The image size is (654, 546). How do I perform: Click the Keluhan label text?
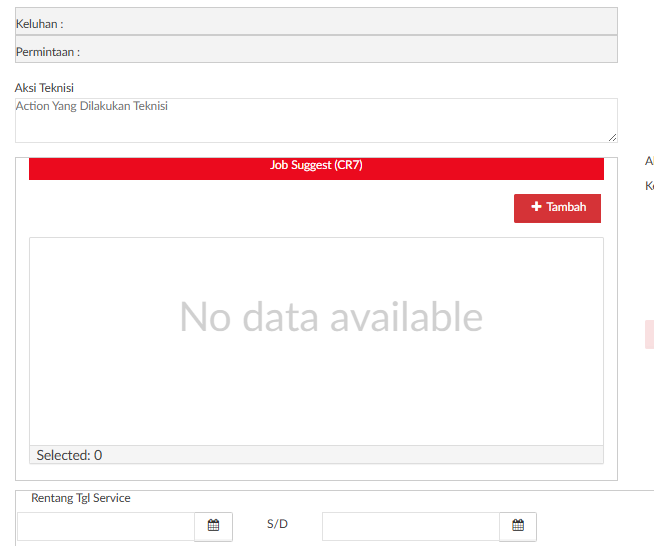pos(39,23)
